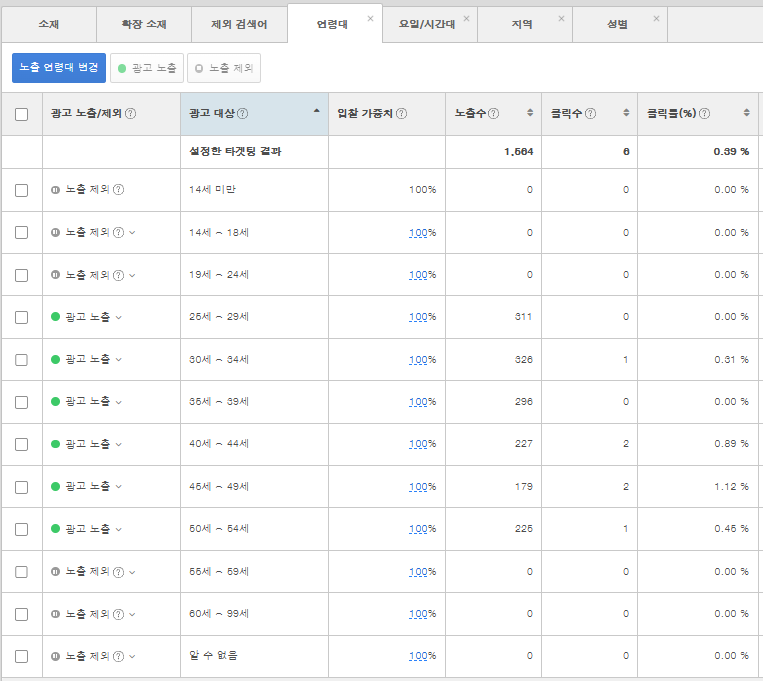Image resolution: width=763 pixels, height=681 pixels.
Task: Sort by 노출수 column arrows
Action: (530, 113)
